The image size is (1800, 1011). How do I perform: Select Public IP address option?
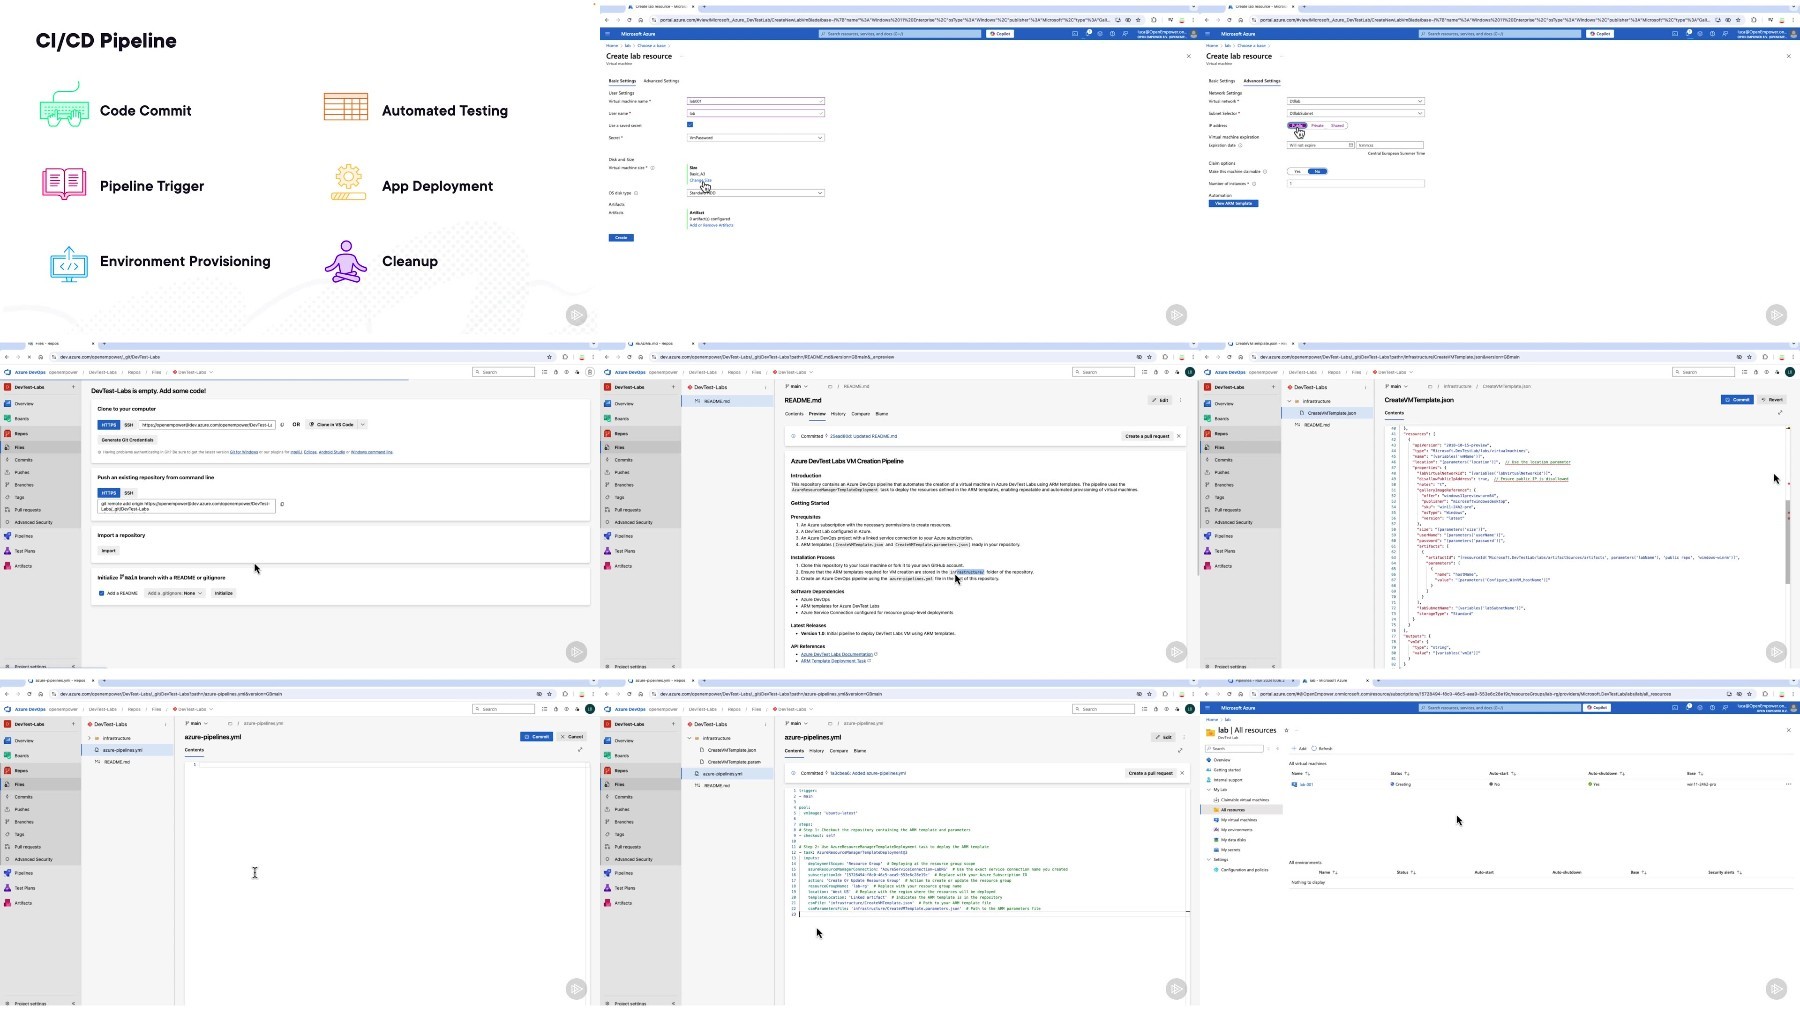(1297, 125)
